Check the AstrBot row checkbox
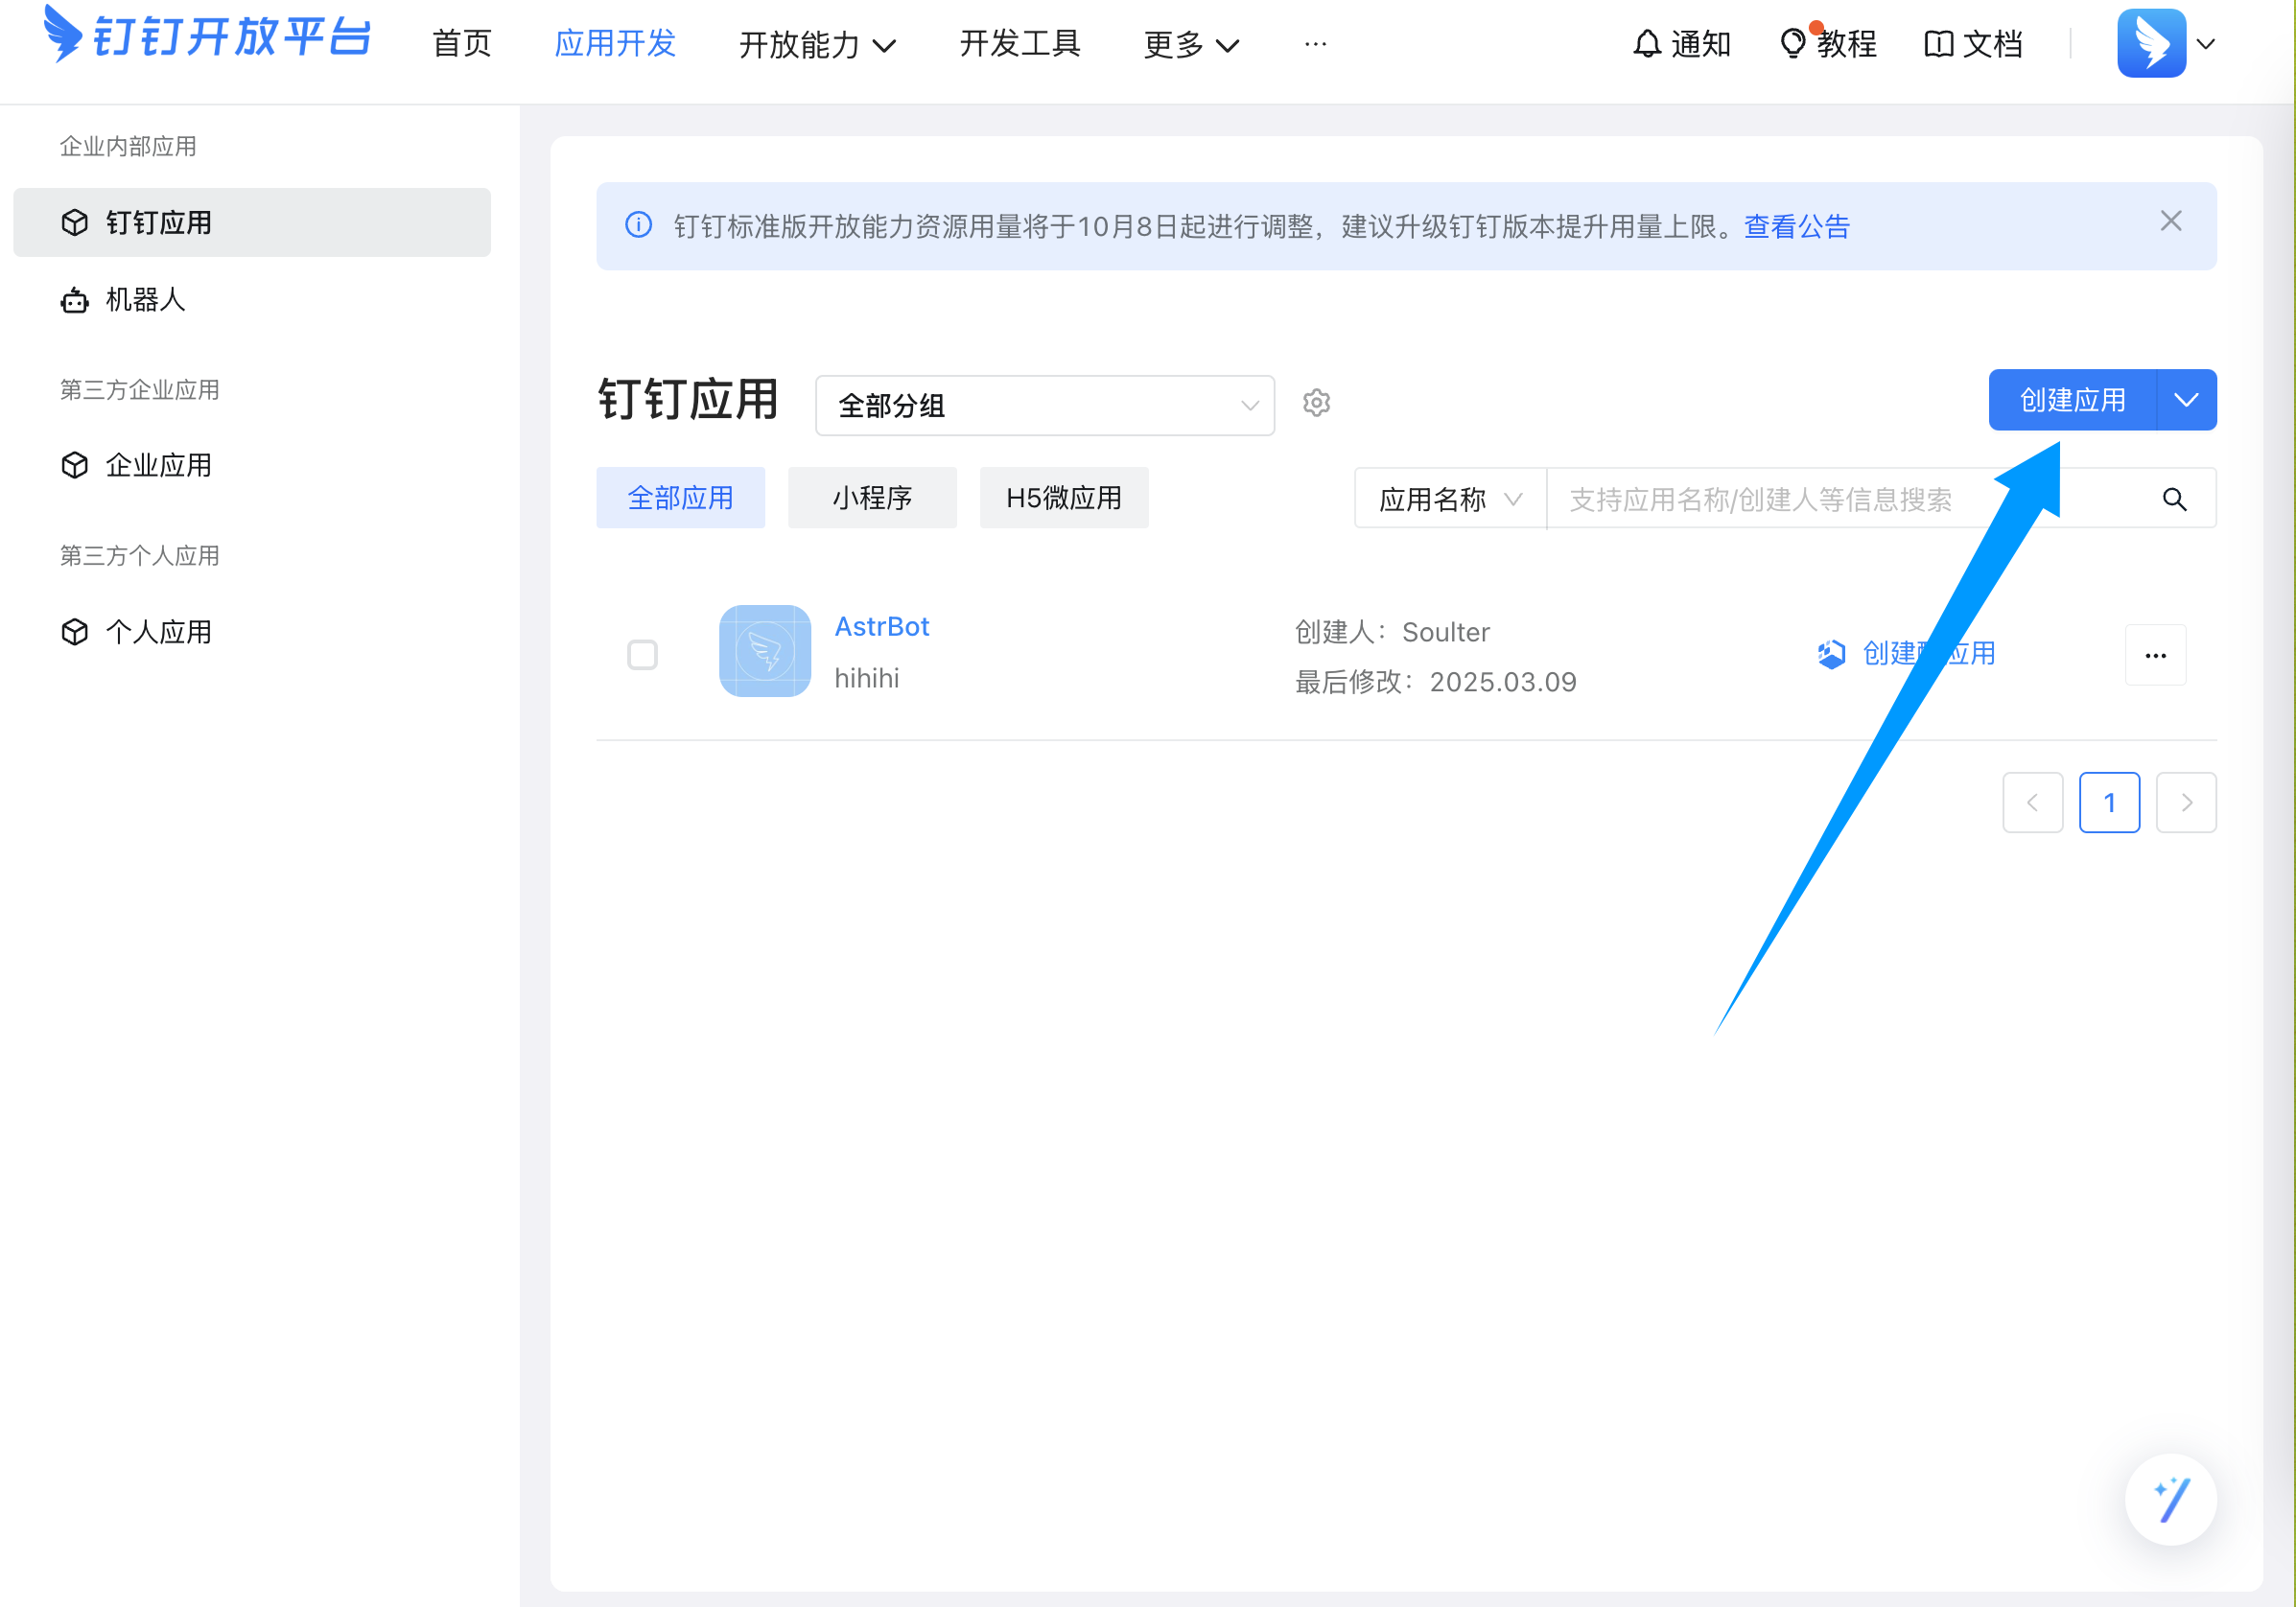Viewport: 2296px width, 1607px height. pos(642,655)
